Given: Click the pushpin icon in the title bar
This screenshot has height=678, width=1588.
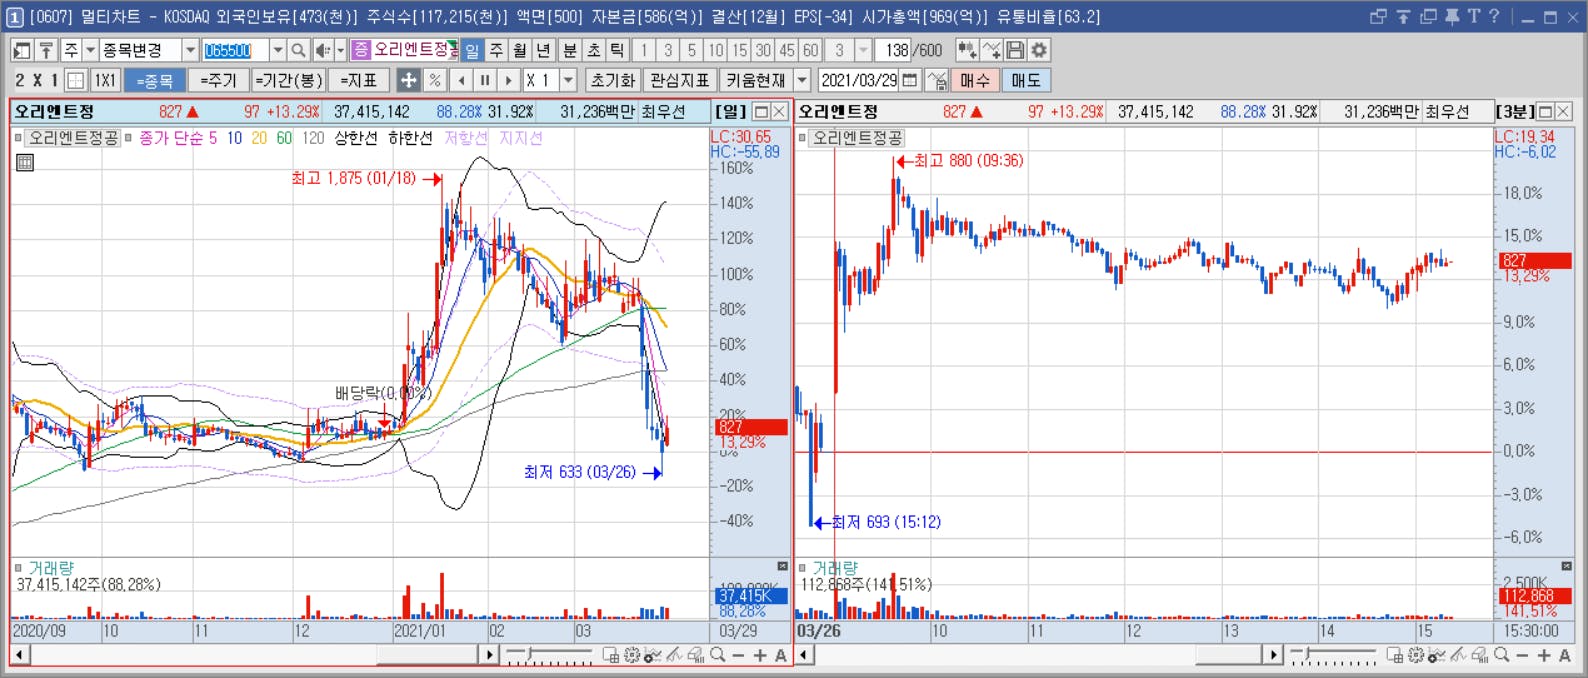Looking at the screenshot, I should pyautogui.click(x=1451, y=16).
